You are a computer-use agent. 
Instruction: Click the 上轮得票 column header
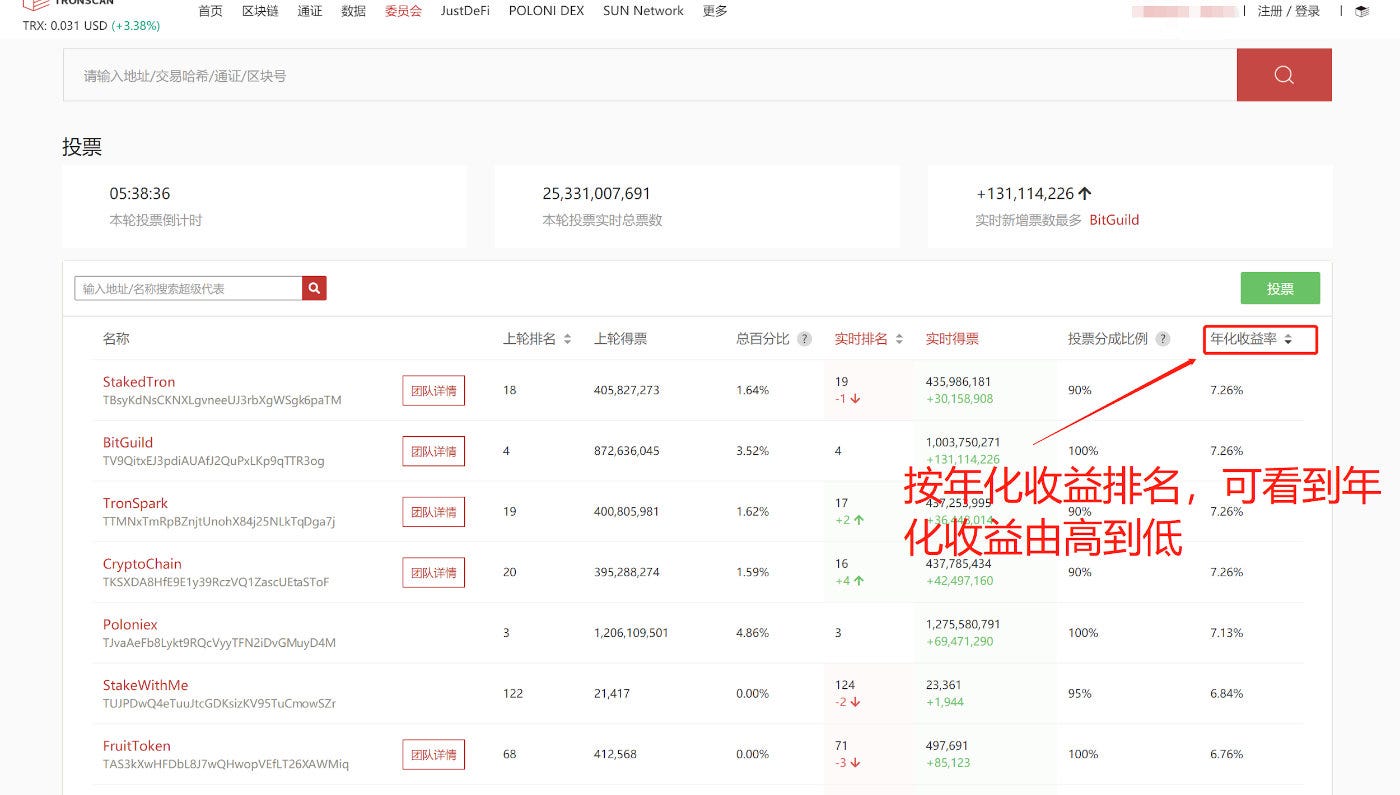click(620, 339)
